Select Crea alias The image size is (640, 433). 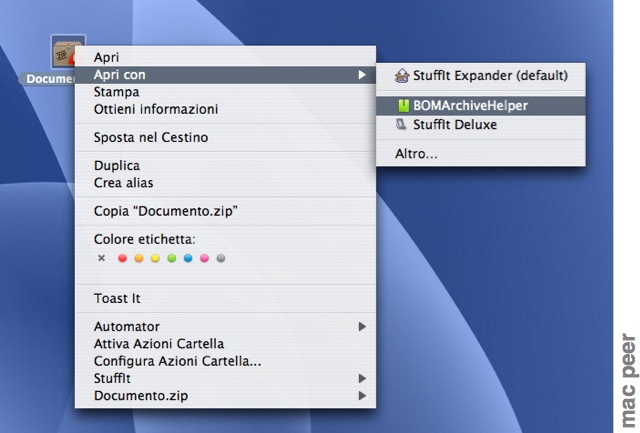tap(225, 182)
